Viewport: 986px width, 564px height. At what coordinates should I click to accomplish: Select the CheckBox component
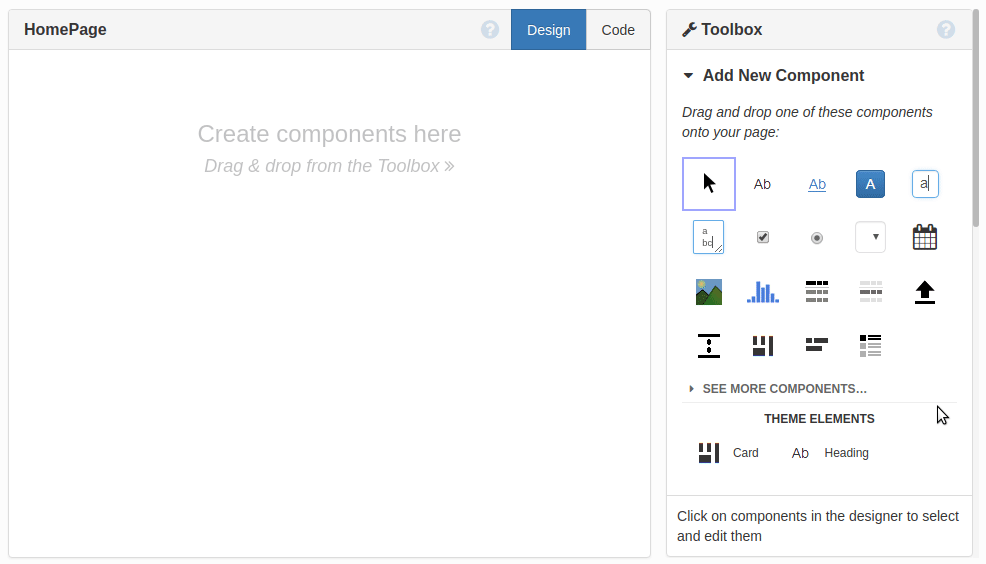tap(763, 238)
